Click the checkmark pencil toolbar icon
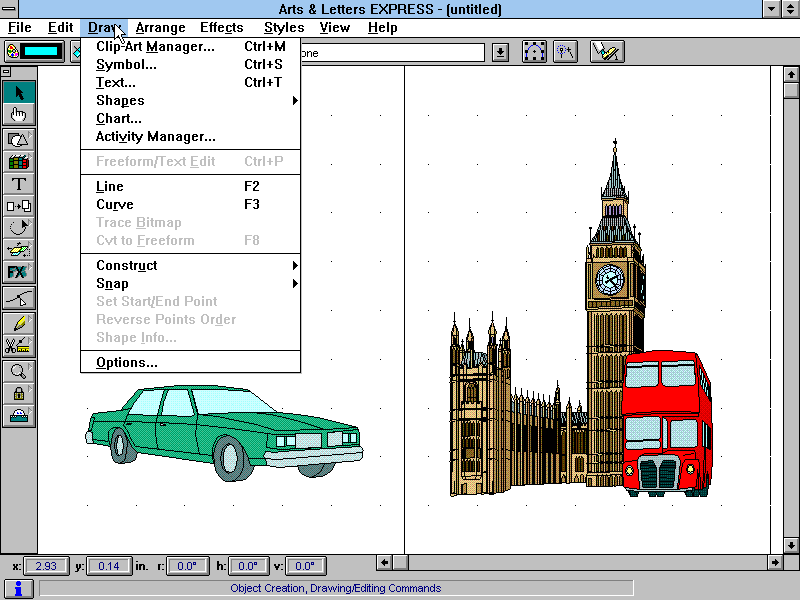Screen dimensions: 800x600 [607, 52]
